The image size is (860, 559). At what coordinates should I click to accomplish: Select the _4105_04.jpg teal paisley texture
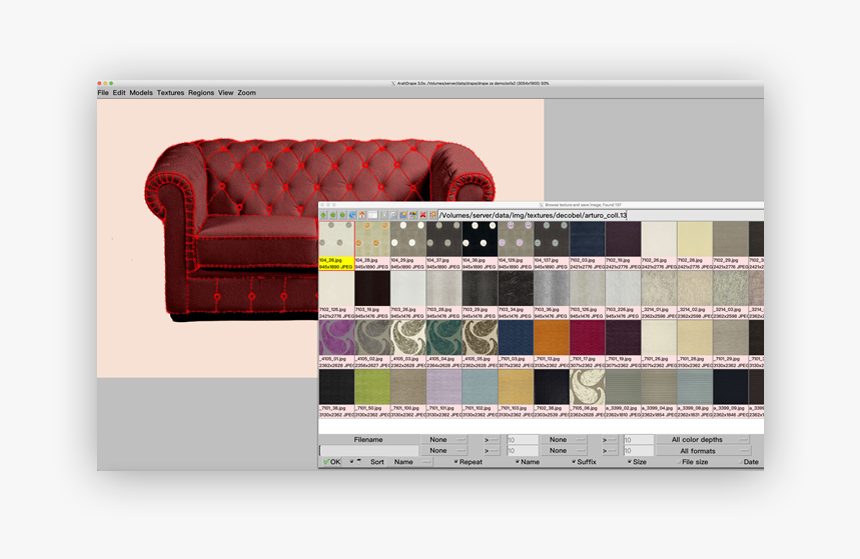[x=444, y=337]
